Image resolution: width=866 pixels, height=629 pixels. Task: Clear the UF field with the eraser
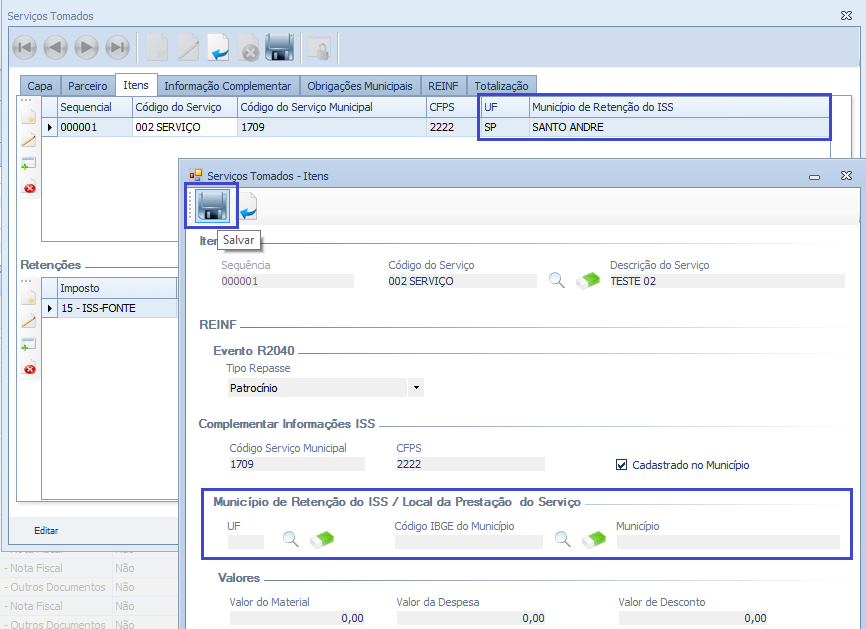pyautogui.click(x=322, y=541)
